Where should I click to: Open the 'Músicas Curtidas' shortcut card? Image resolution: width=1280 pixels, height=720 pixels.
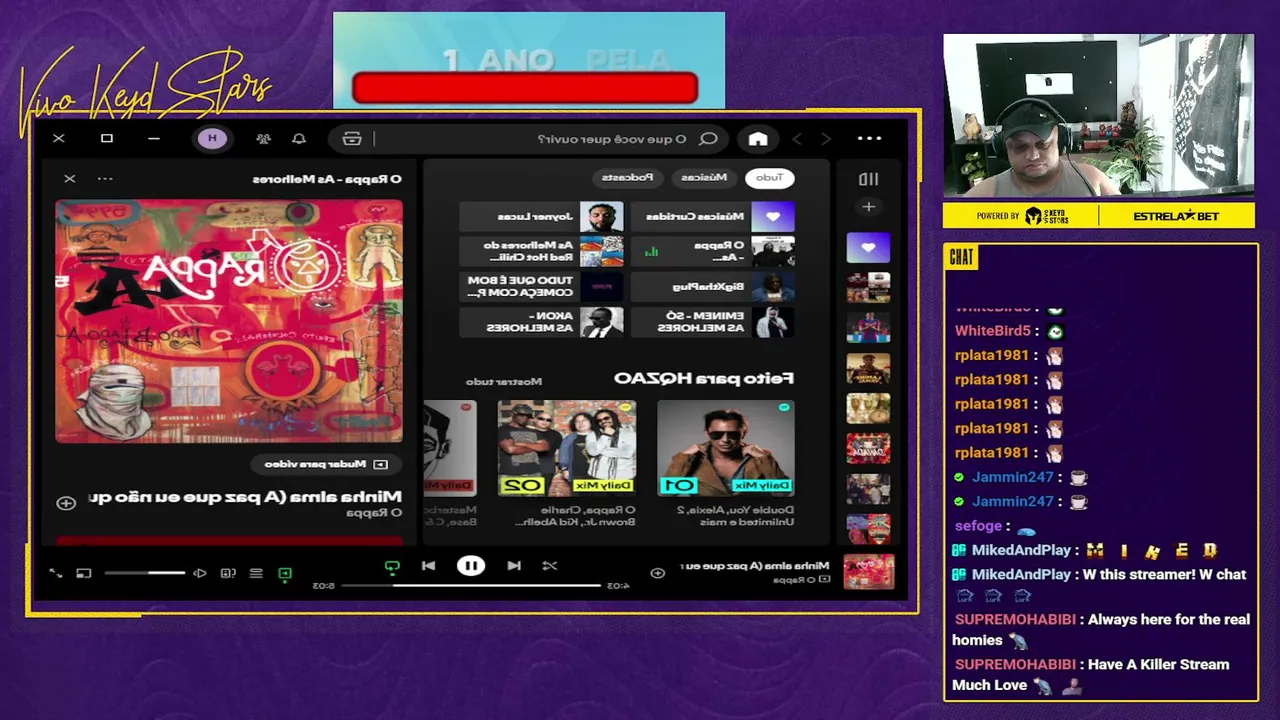pyautogui.click(x=714, y=216)
